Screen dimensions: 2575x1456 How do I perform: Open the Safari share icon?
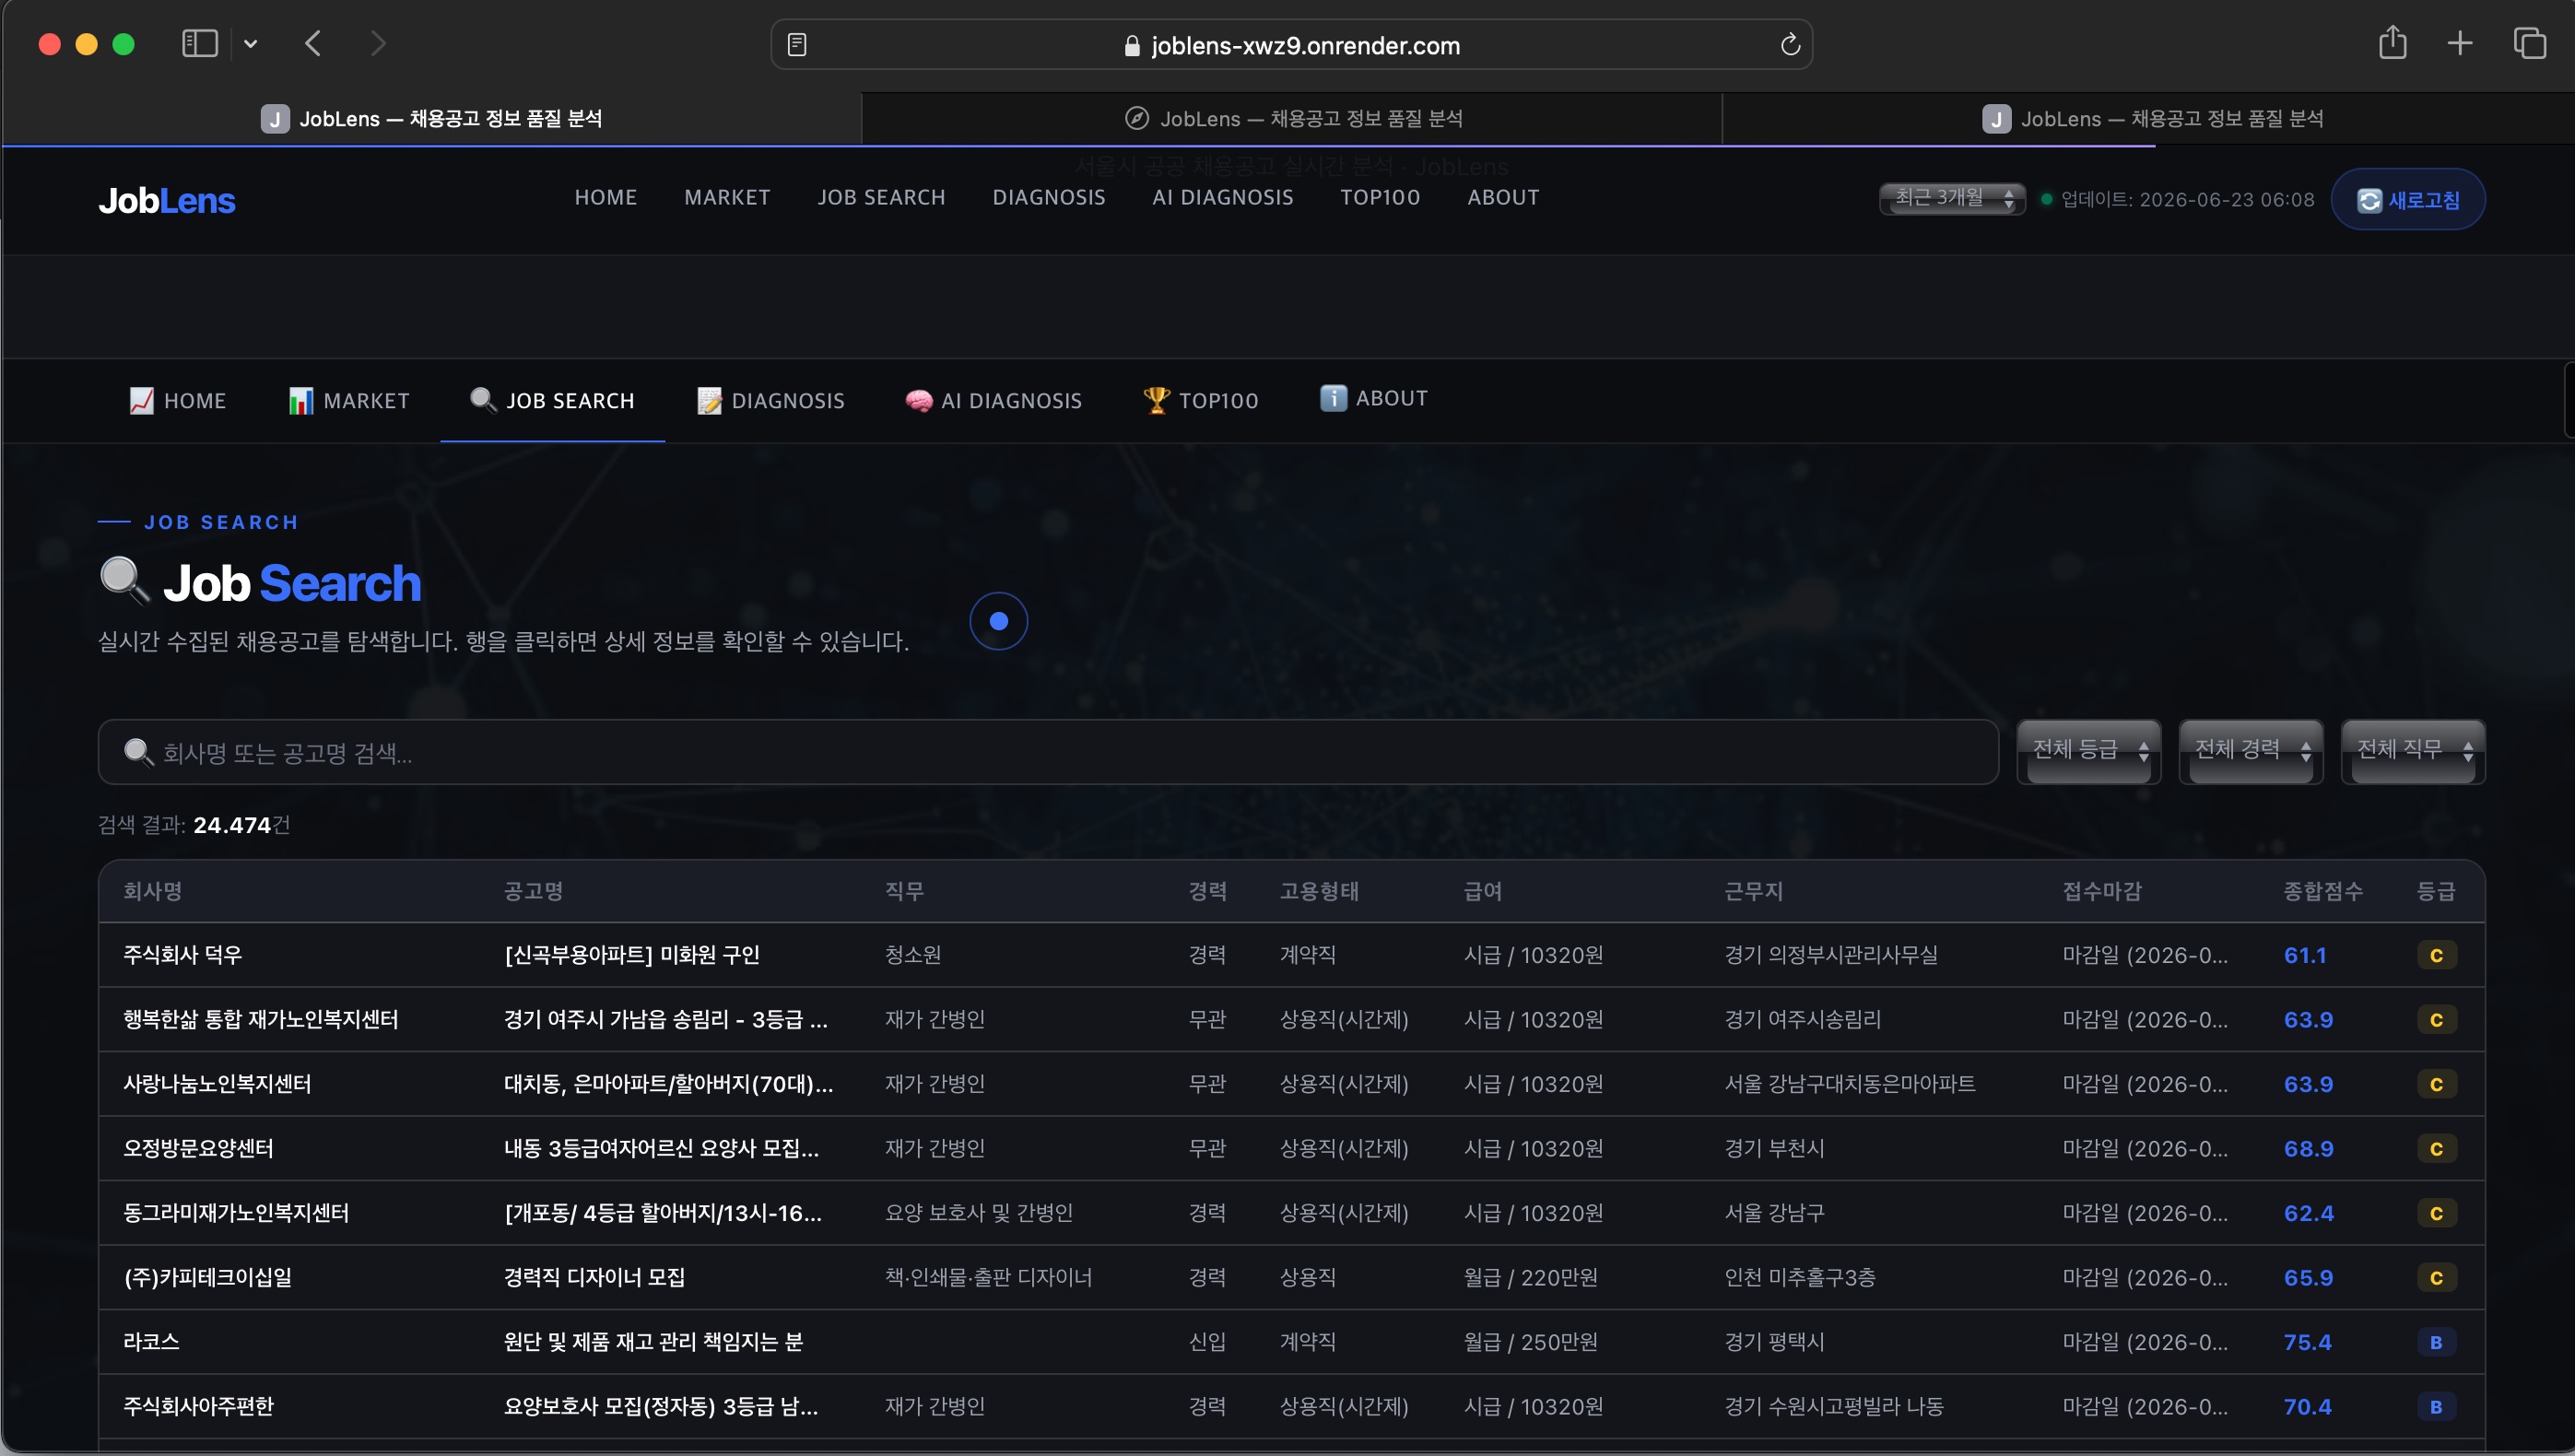[2392, 43]
